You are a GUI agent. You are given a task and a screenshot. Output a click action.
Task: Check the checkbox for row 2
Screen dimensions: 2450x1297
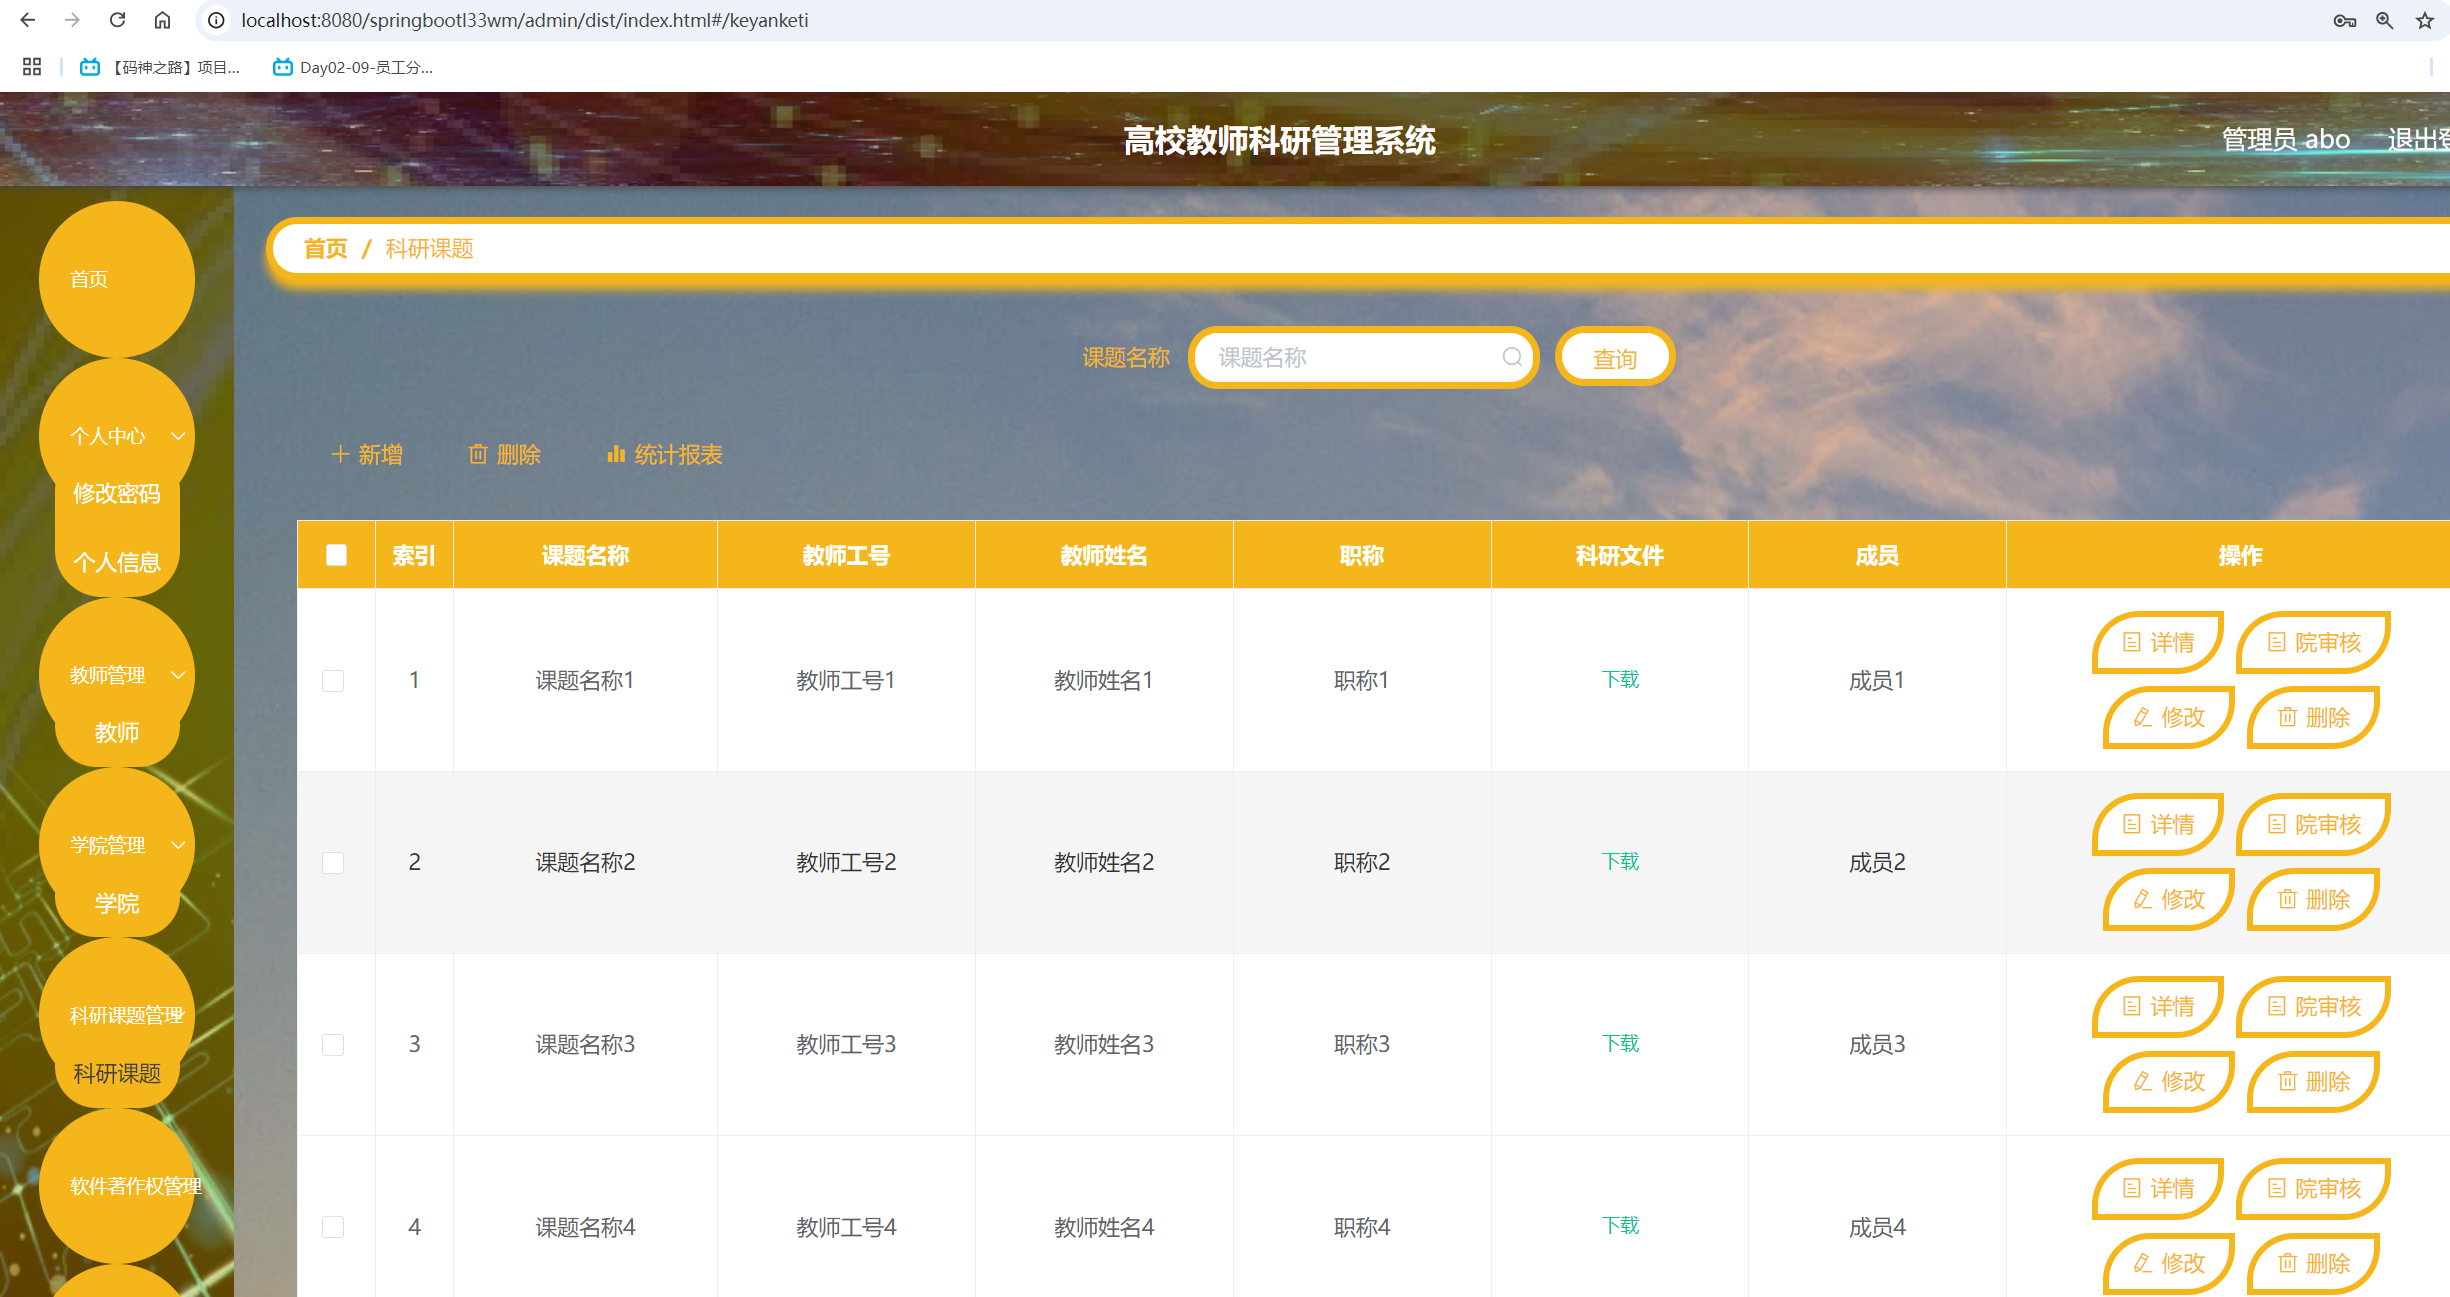[x=335, y=862]
